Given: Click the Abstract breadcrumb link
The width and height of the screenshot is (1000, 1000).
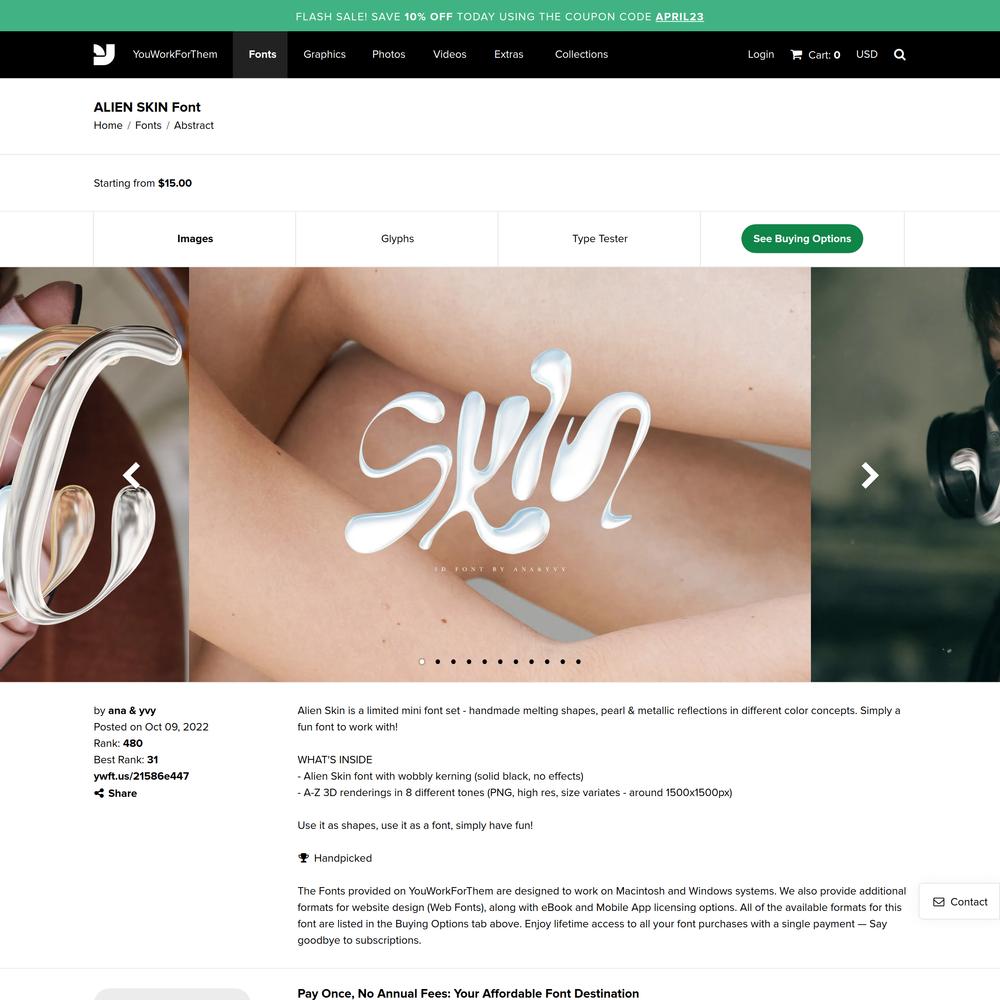Looking at the screenshot, I should pyautogui.click(x=194, y=126).
